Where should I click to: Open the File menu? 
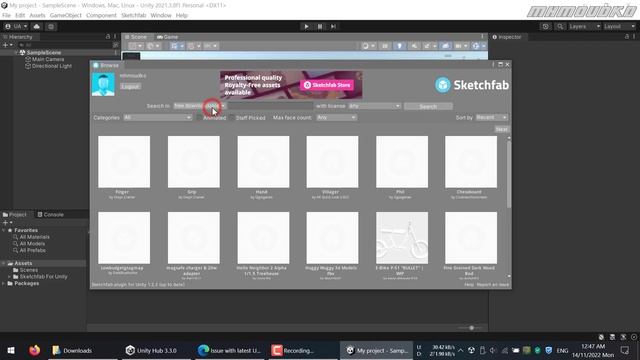pos(6,16)
